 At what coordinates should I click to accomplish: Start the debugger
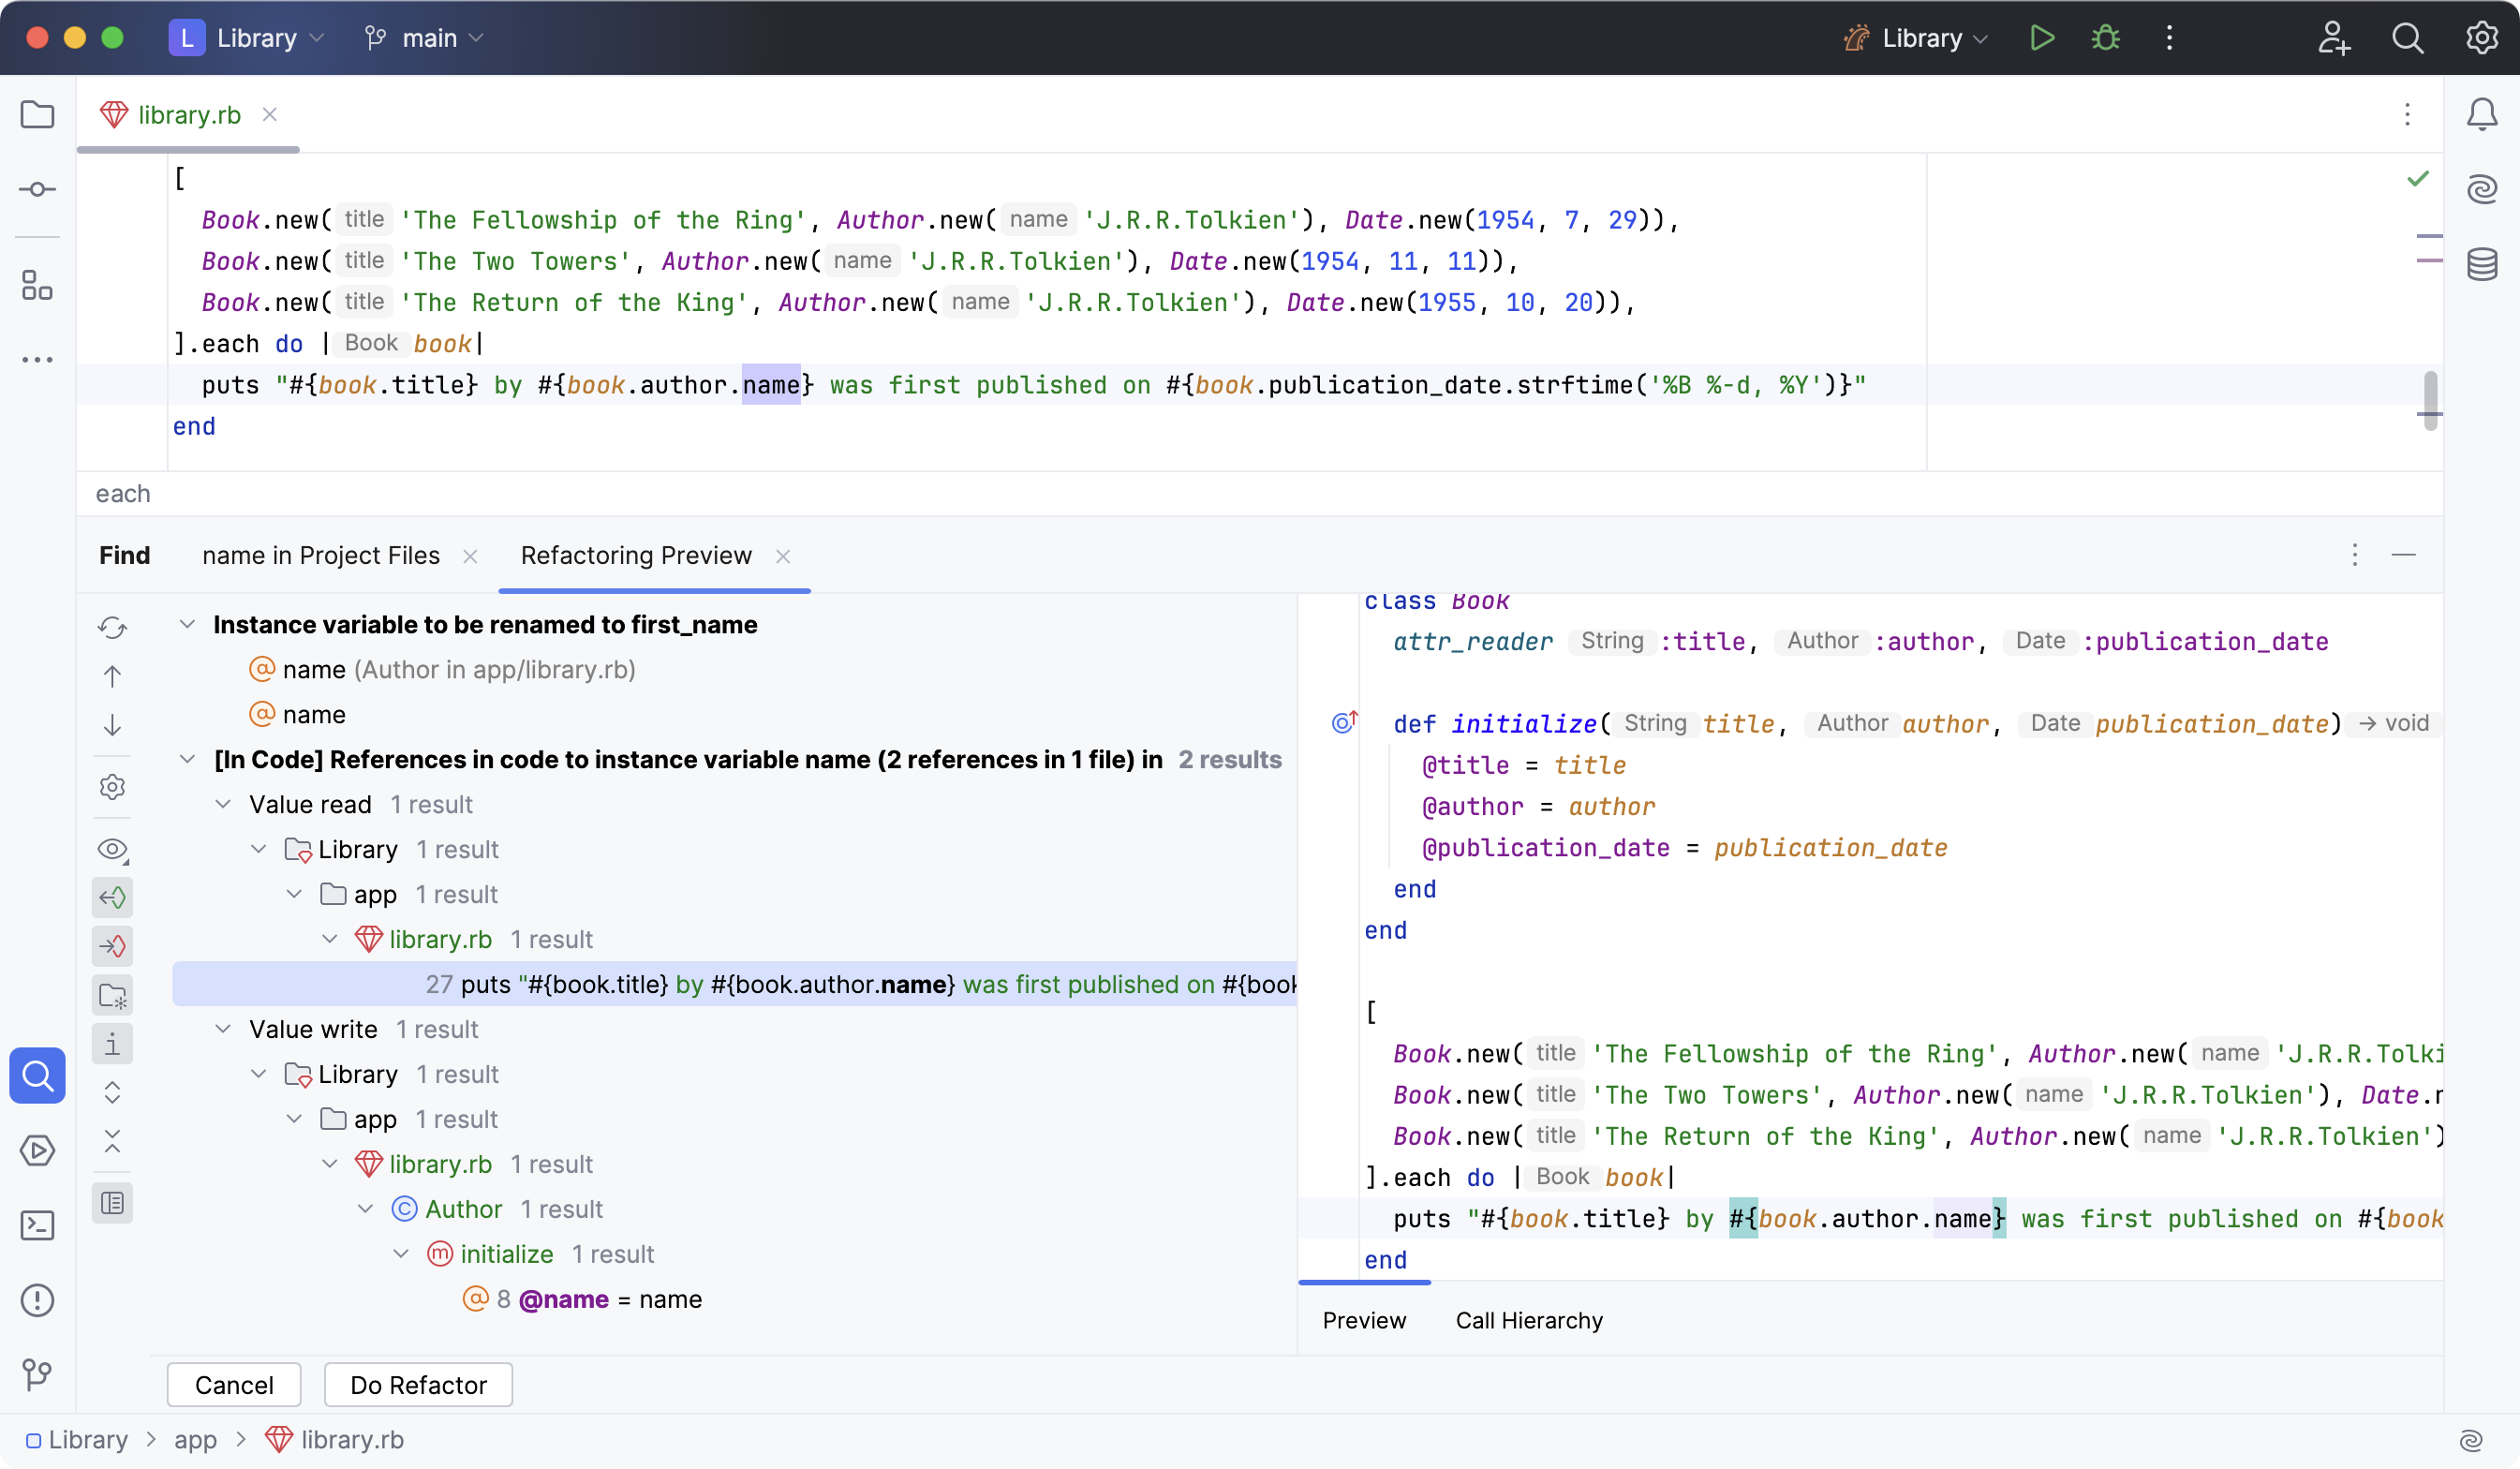point(2104,37)
